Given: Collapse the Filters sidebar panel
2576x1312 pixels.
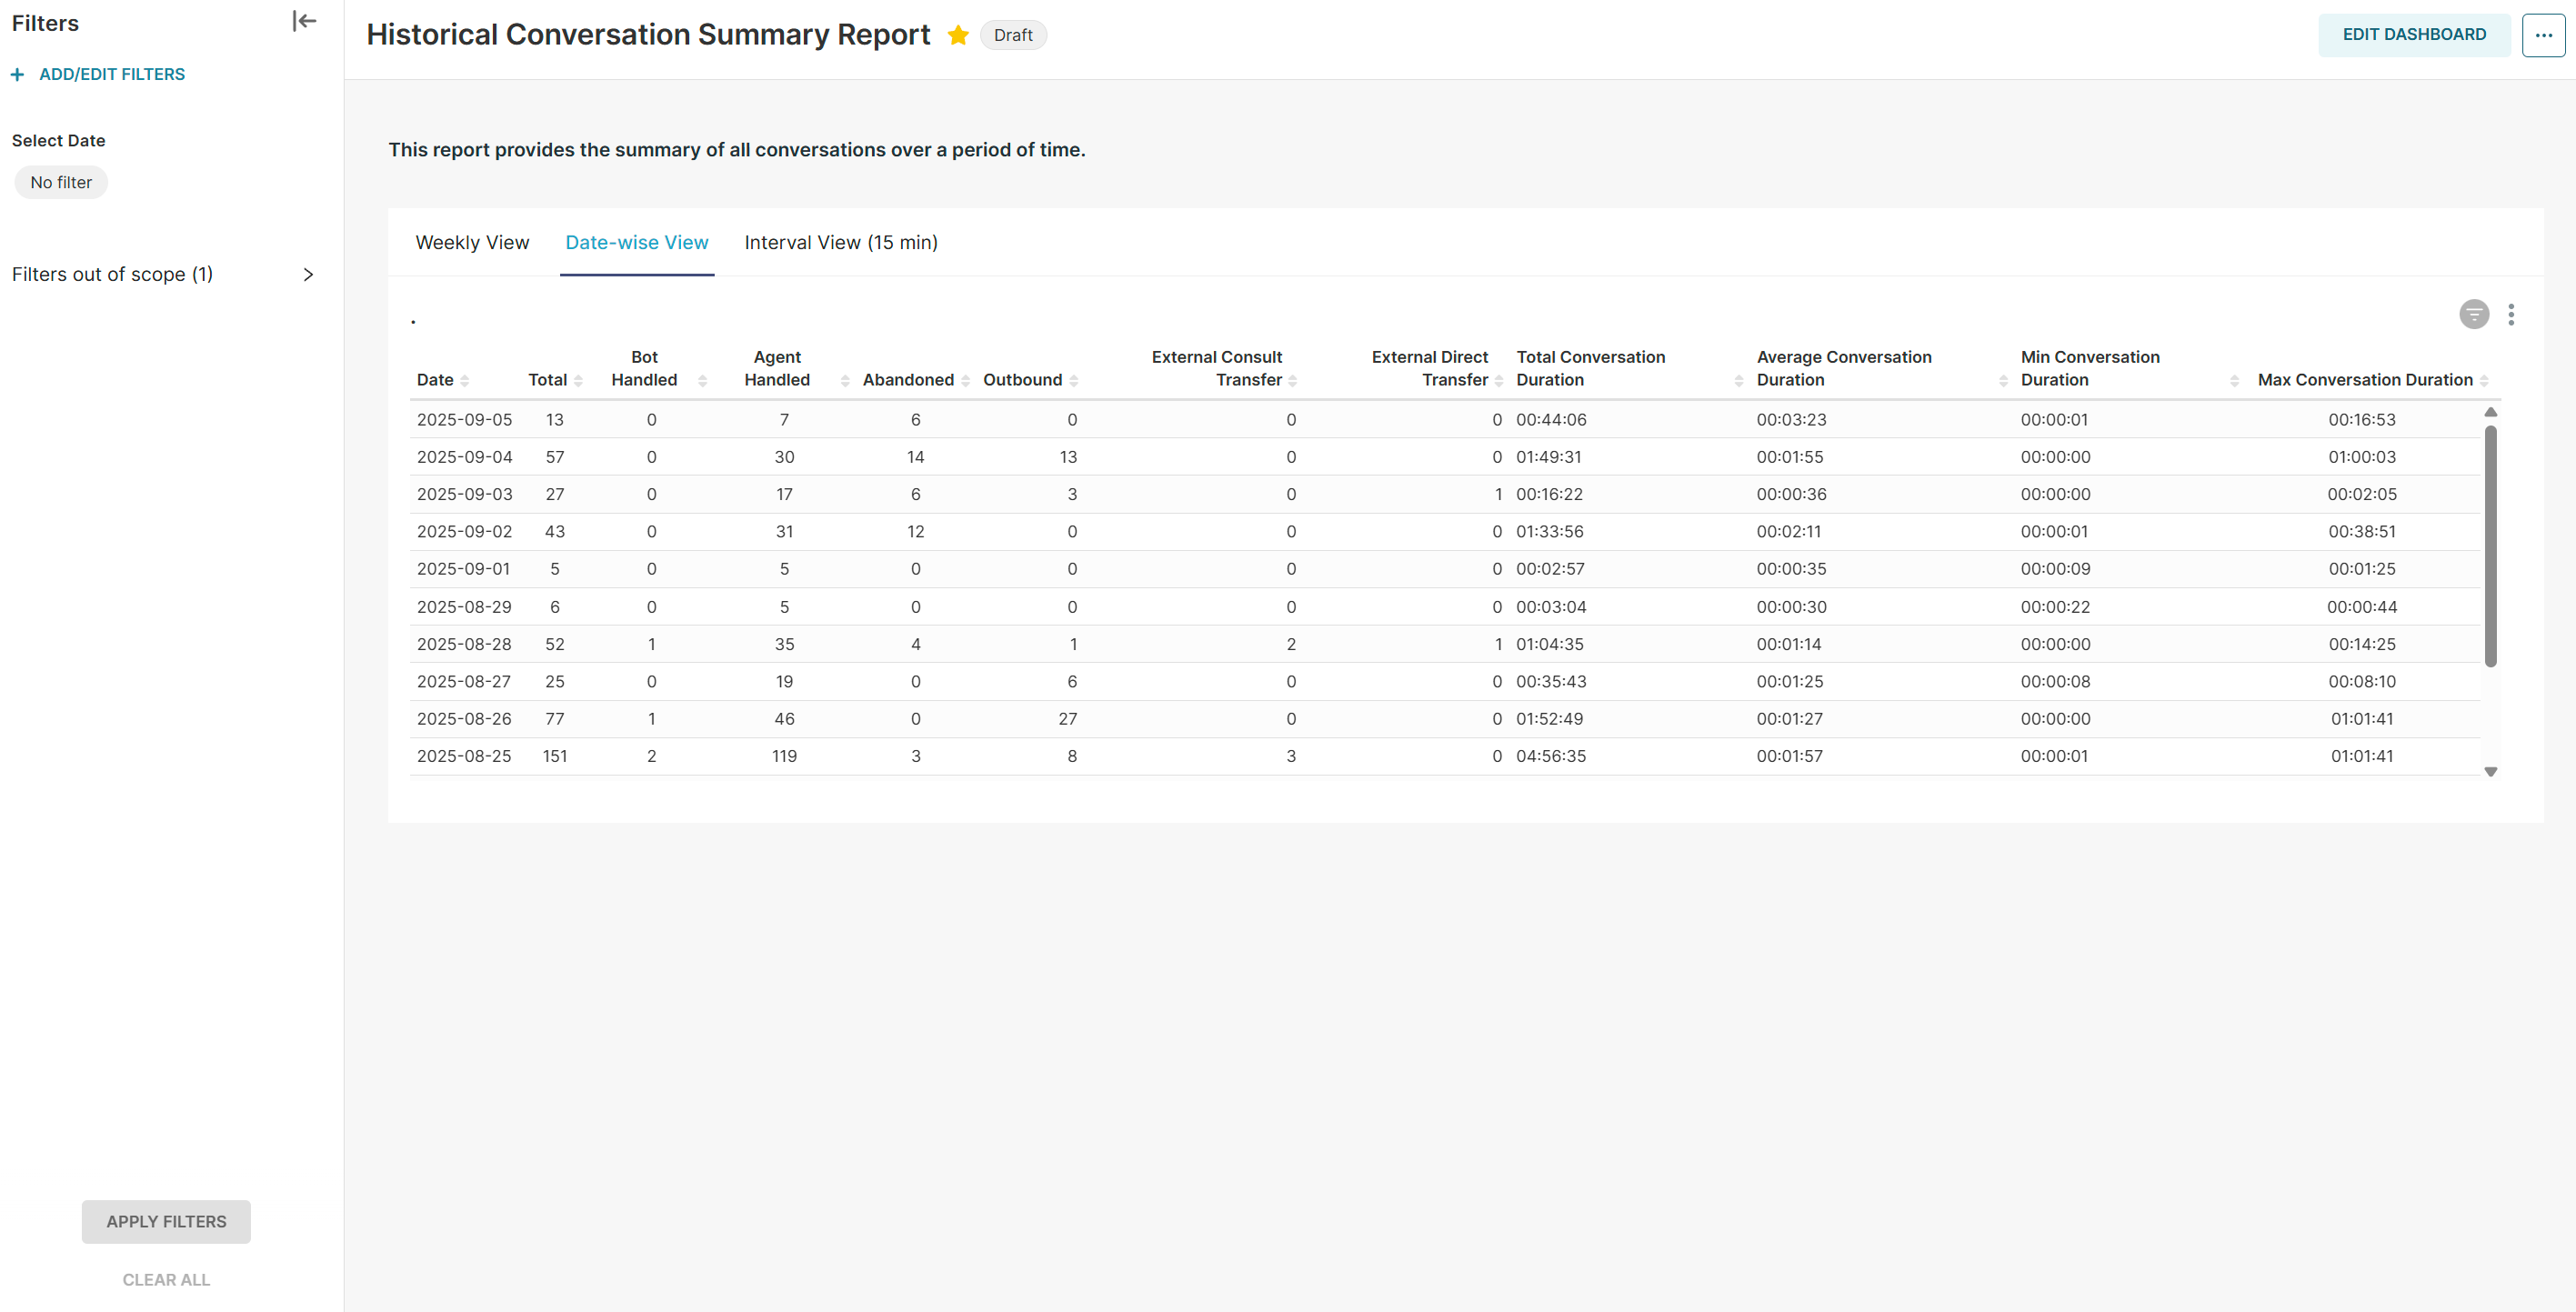Looking at the screenshot, I should coord(304,22).
